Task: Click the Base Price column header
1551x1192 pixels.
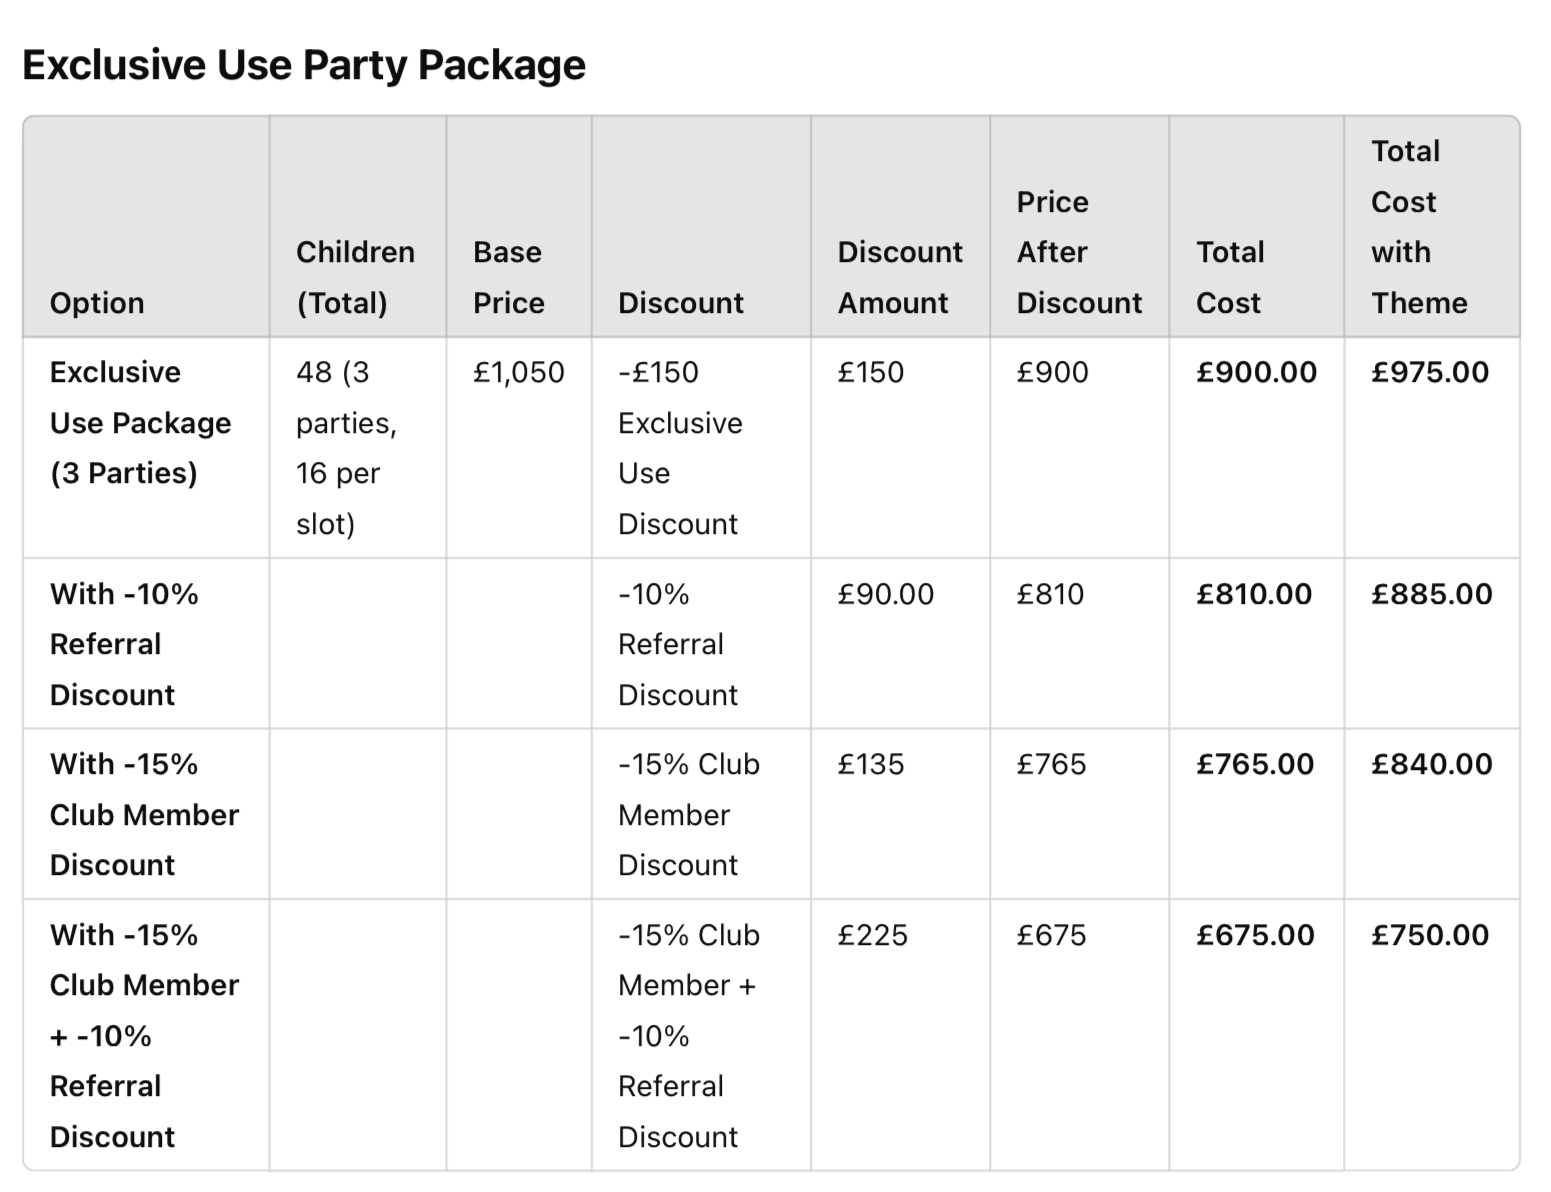Action: click(508, 277)
